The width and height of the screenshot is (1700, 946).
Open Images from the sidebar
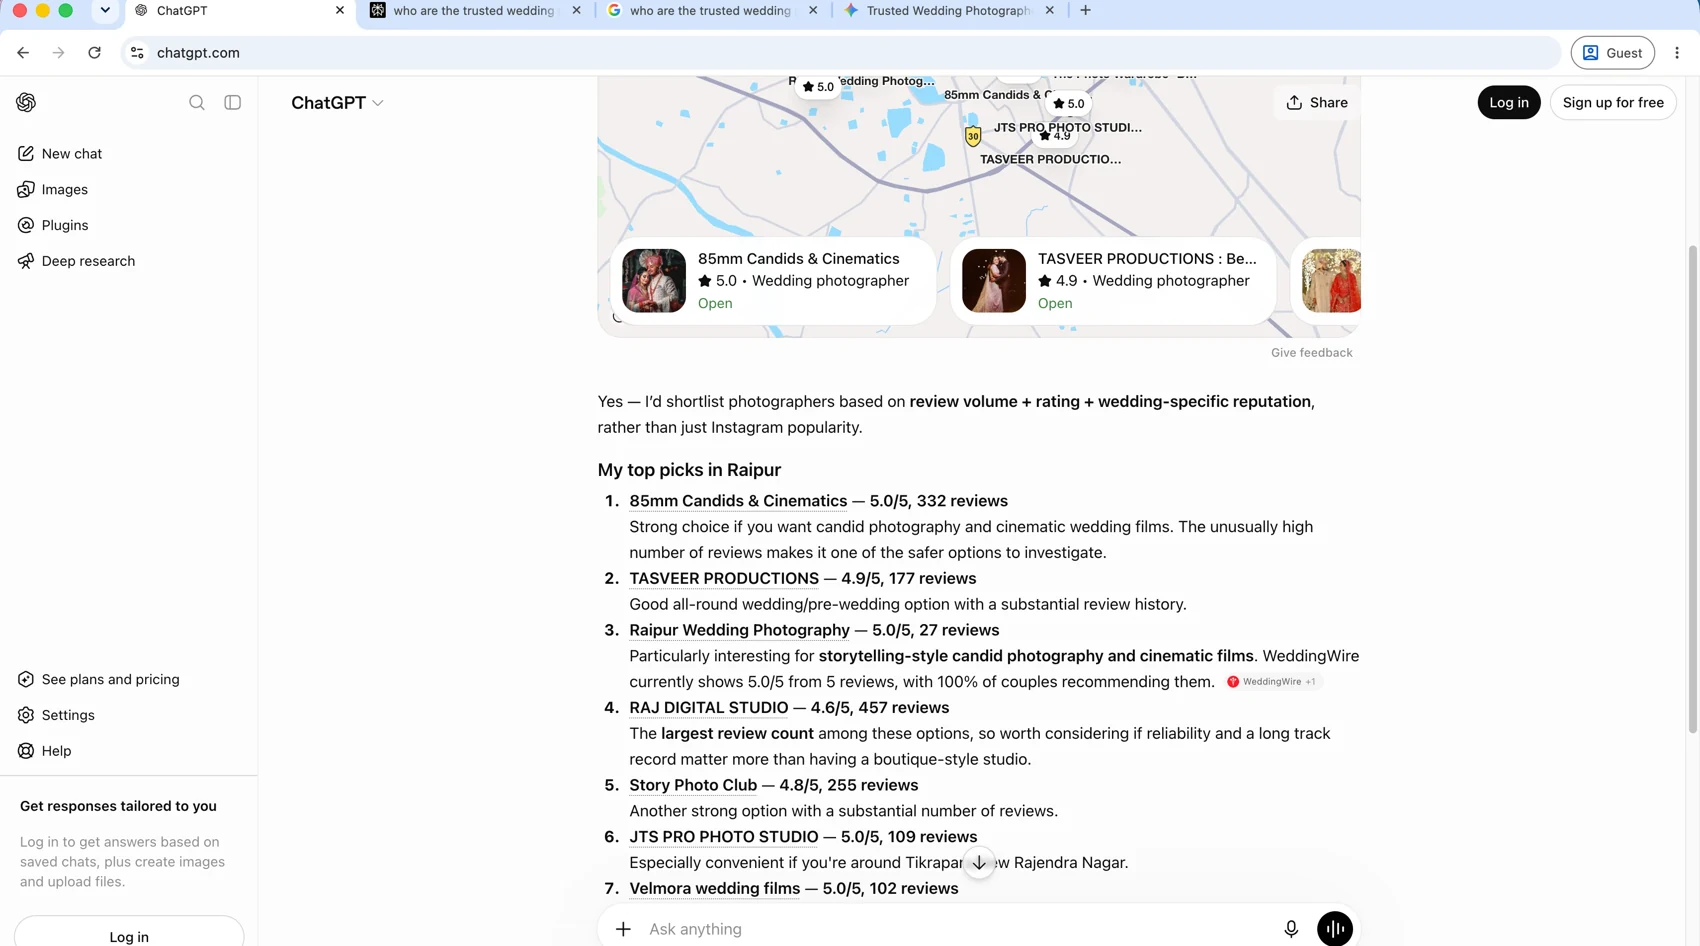click(x=53, y=190)
